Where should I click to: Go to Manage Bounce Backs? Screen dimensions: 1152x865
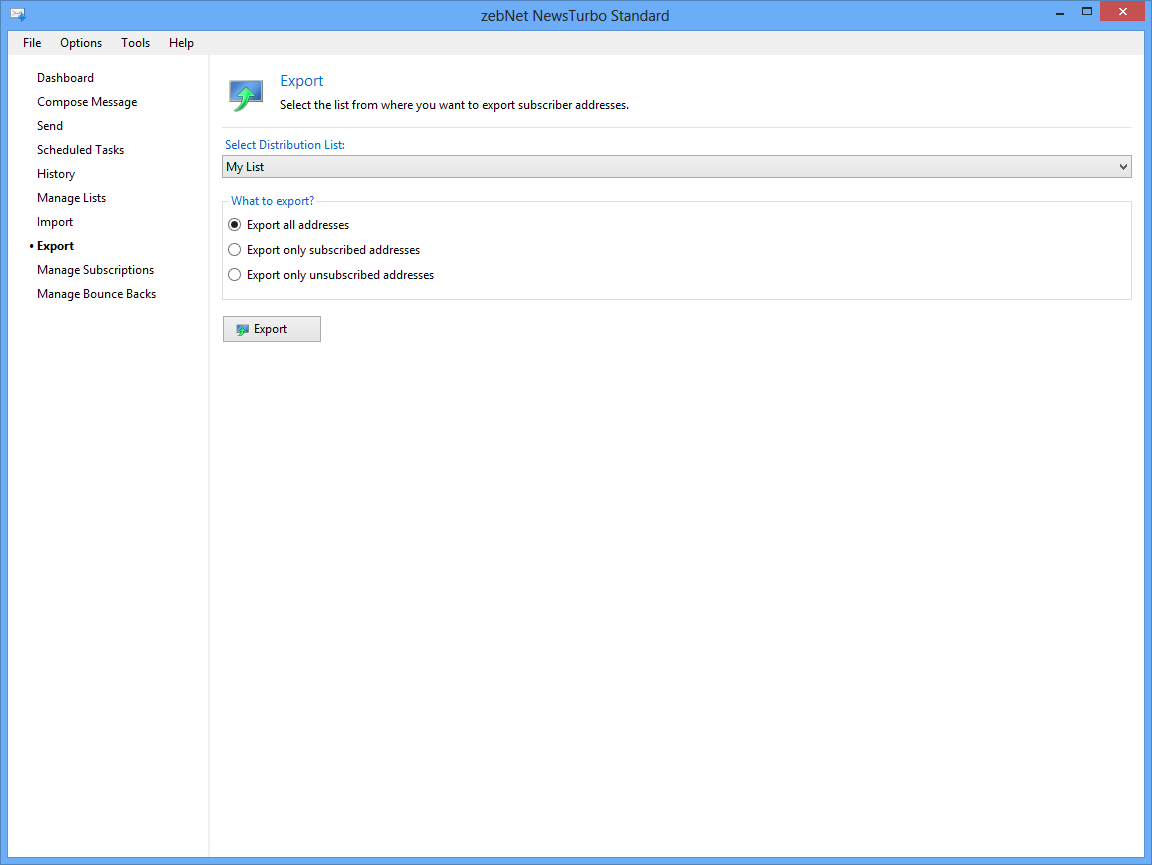click(97, 294)
